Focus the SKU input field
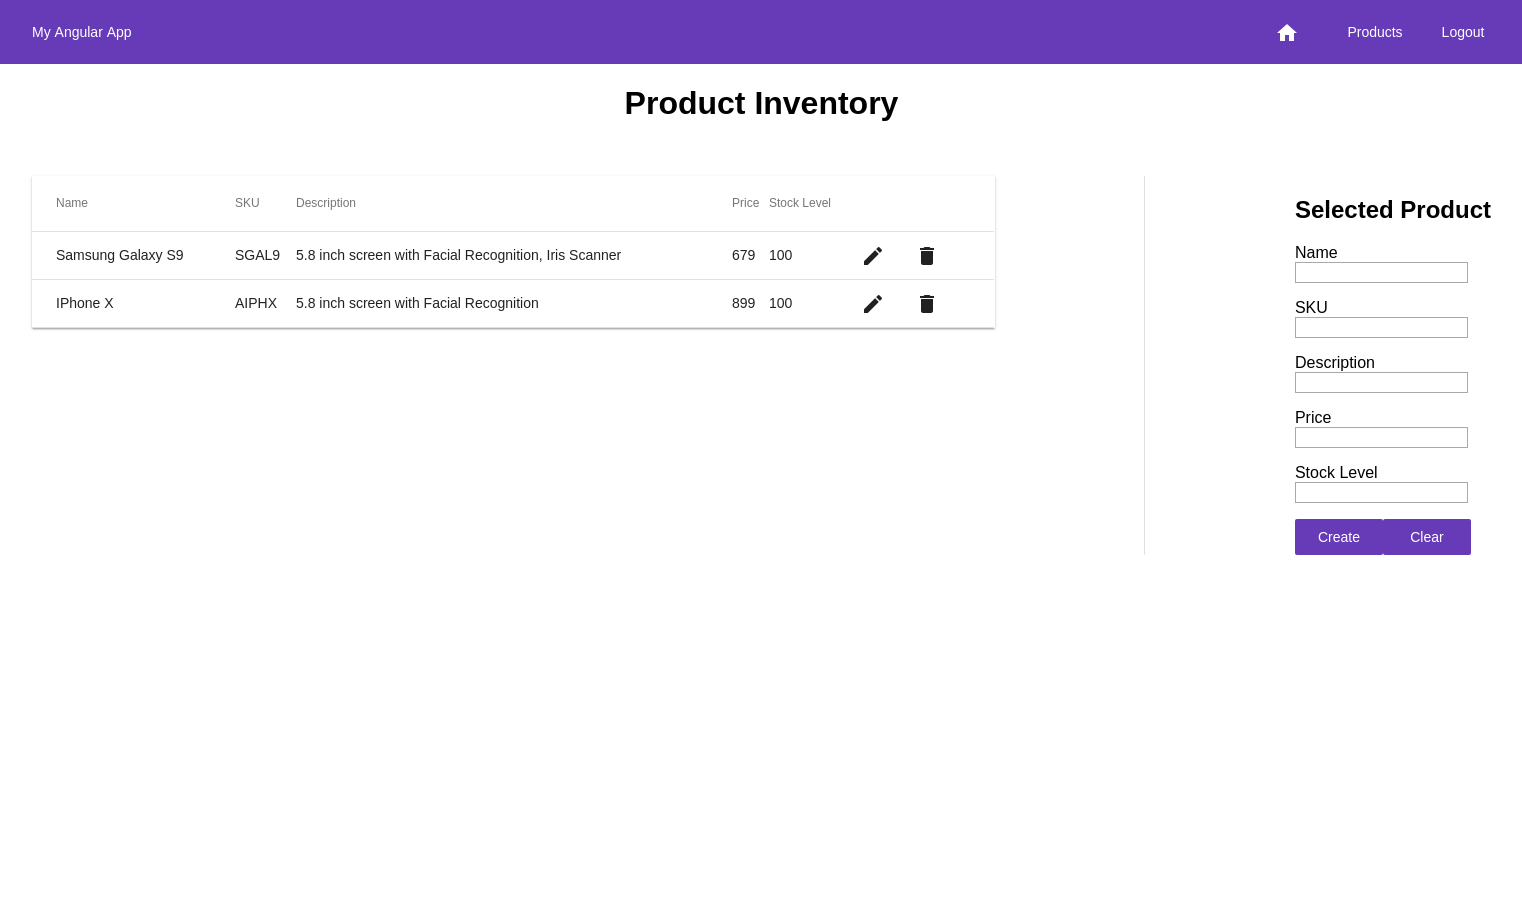 click(1381, 328)
